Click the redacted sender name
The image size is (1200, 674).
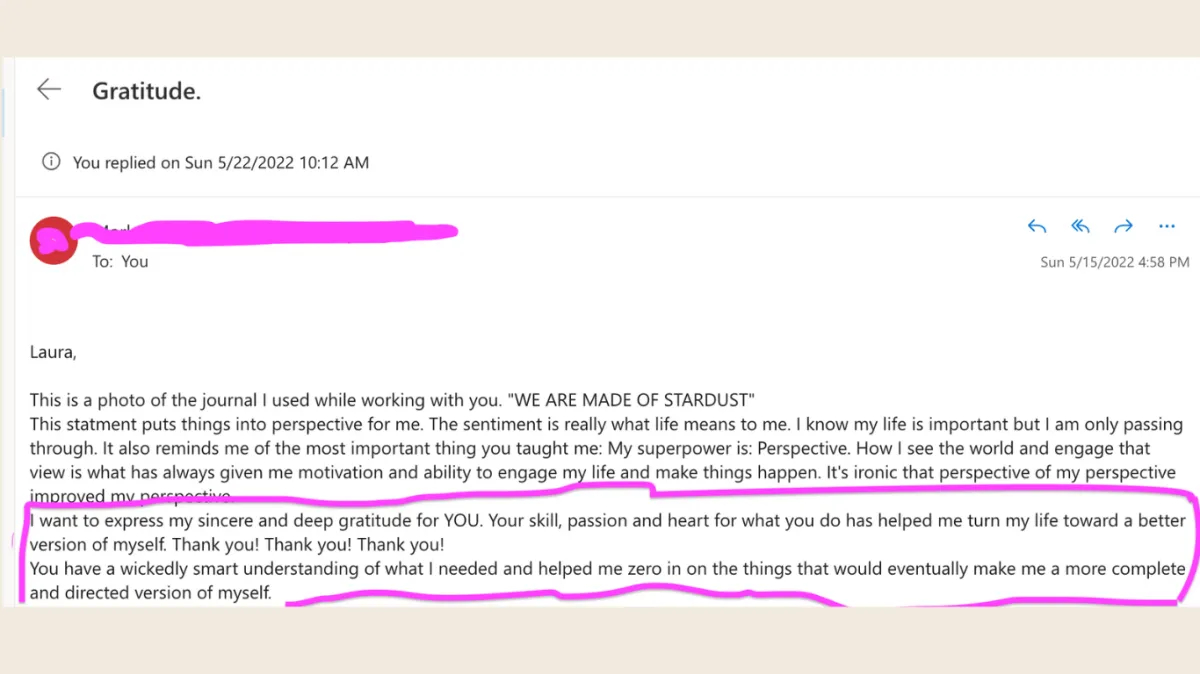coord(270,232)
